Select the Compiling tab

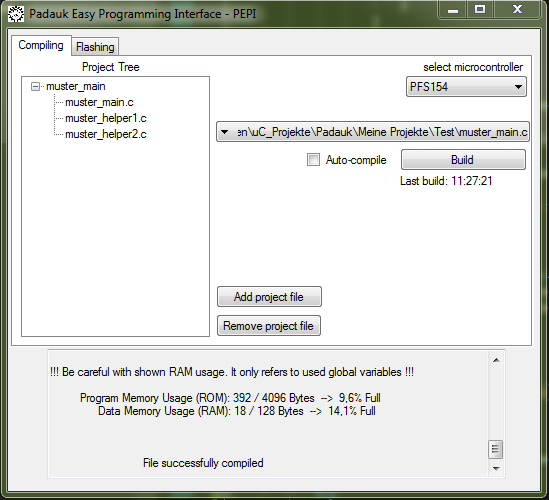(x=41, y=45)
